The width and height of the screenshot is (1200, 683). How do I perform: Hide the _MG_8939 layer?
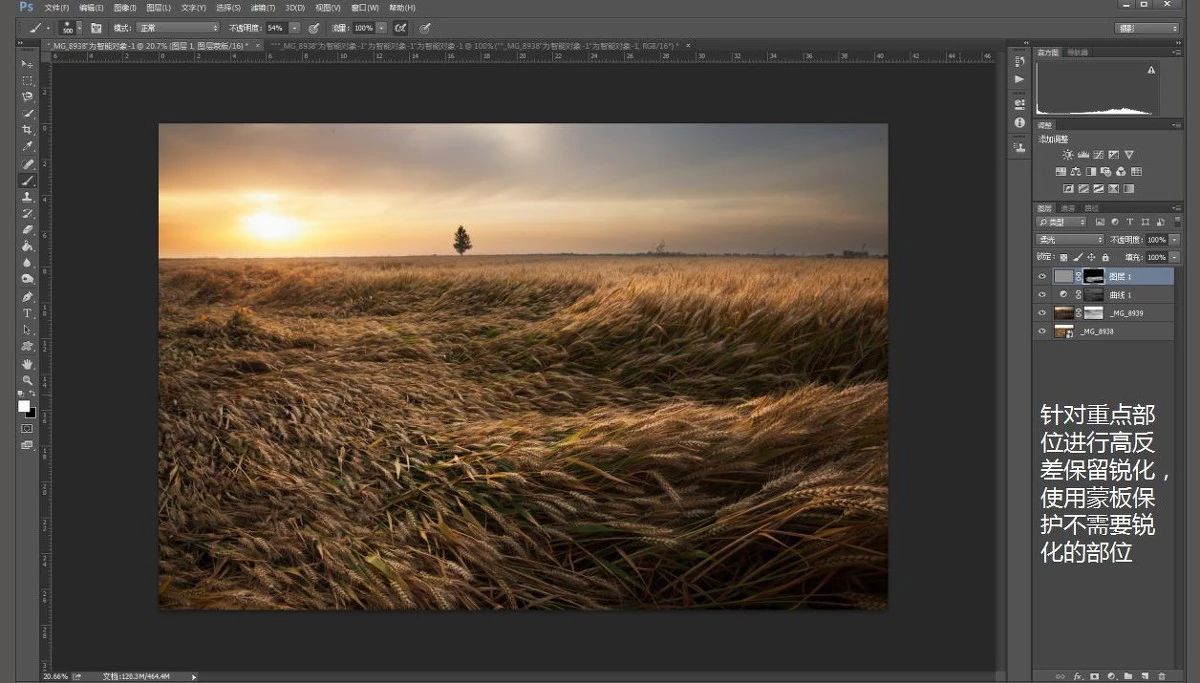tap(1043, 313)
